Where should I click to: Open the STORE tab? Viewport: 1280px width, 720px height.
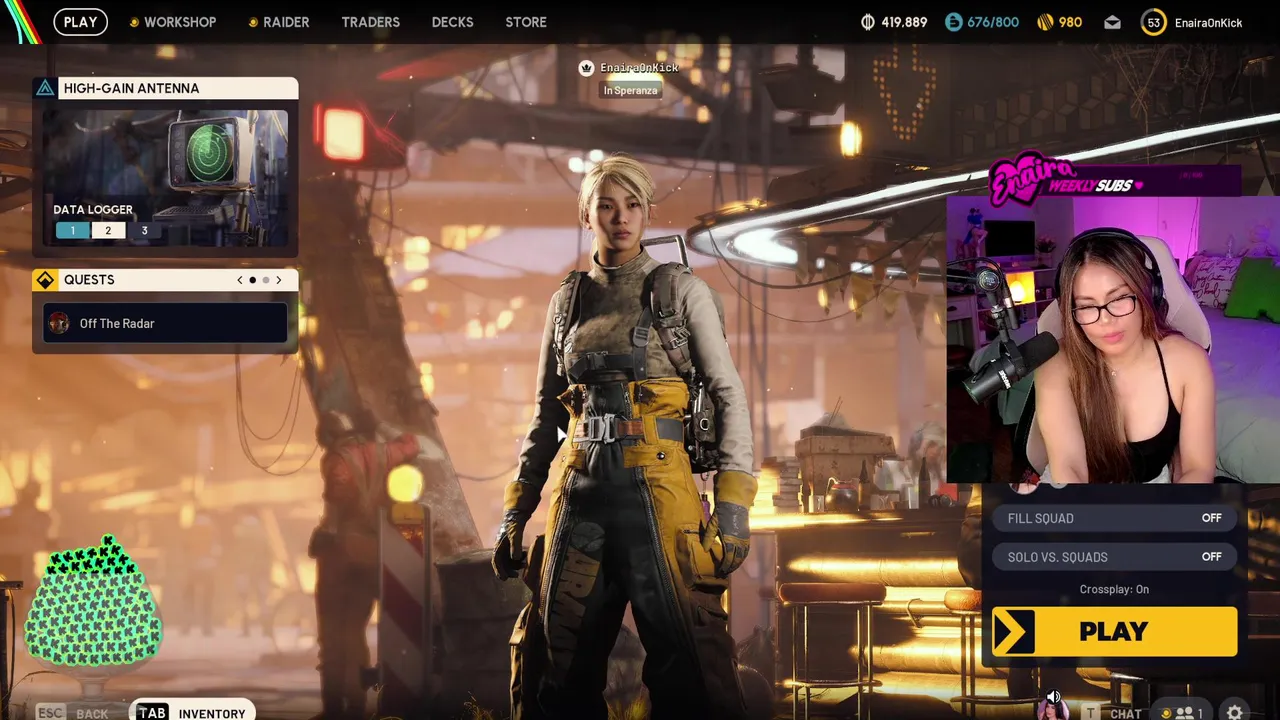pos(526,22)
